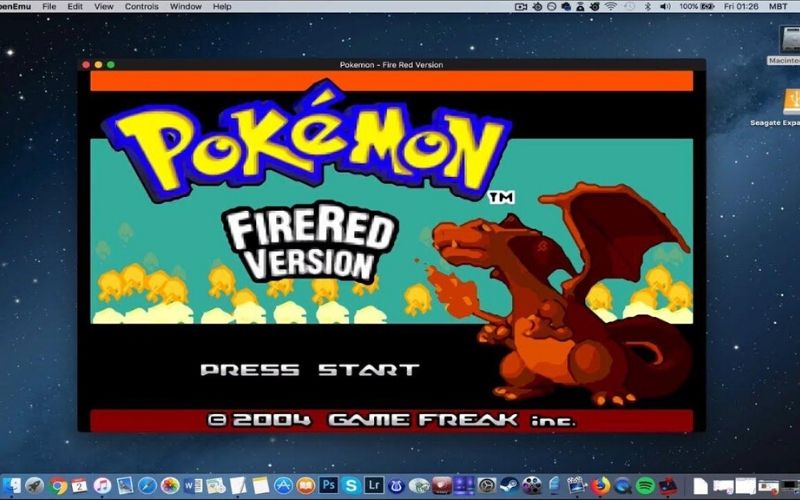Open iTunes from the dock

pyautogui.click(x=102, y=485)
